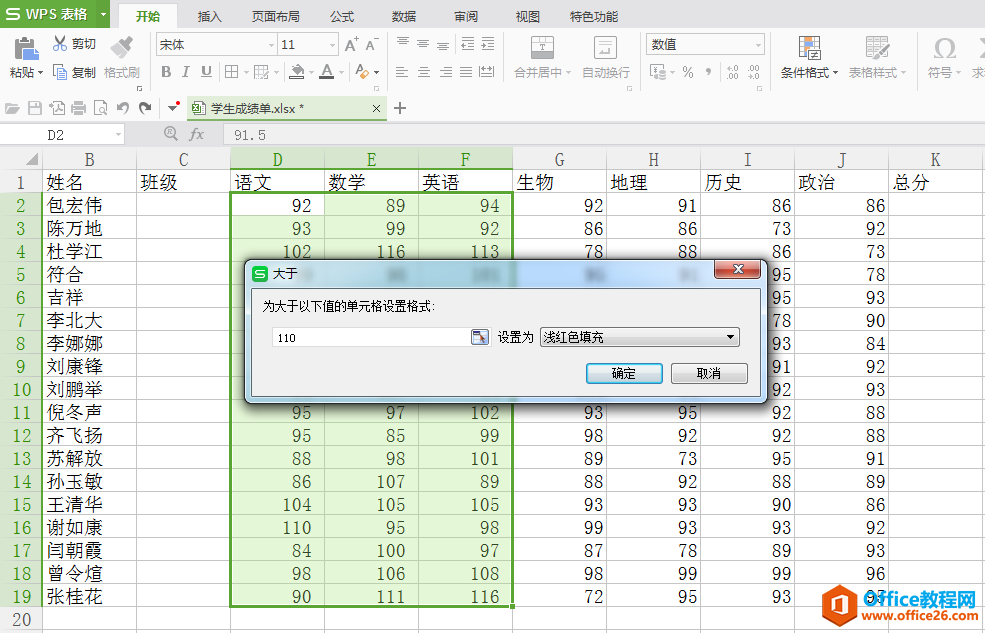Image resolution: width=985 pixels, height=633 pixels.
Task: Open the font size 11 dropdown
Action: click(332, 45)
